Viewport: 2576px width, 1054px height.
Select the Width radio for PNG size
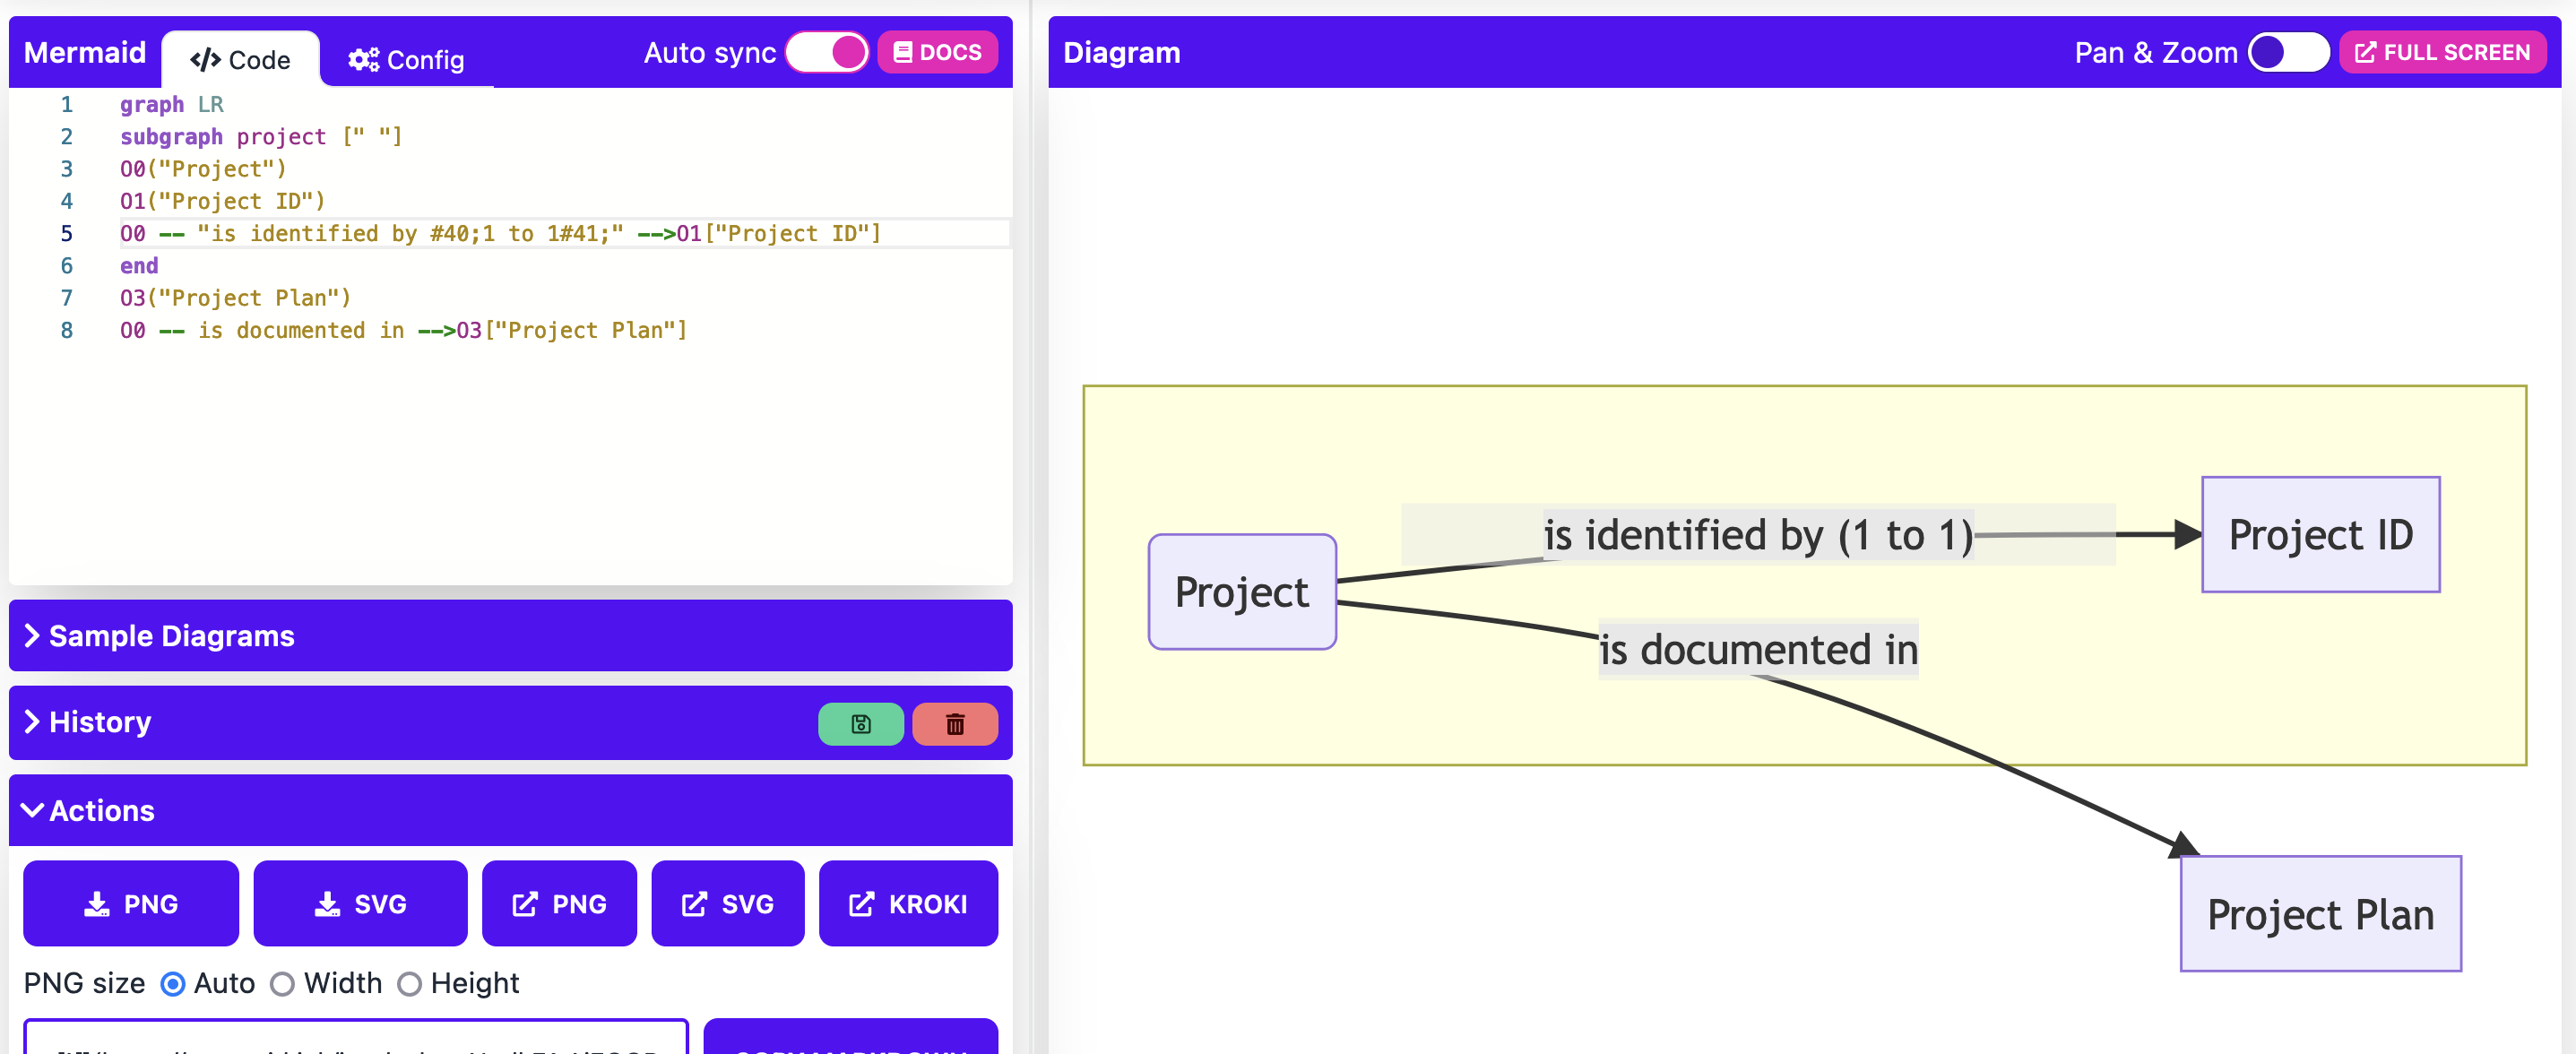coord(283,984)
